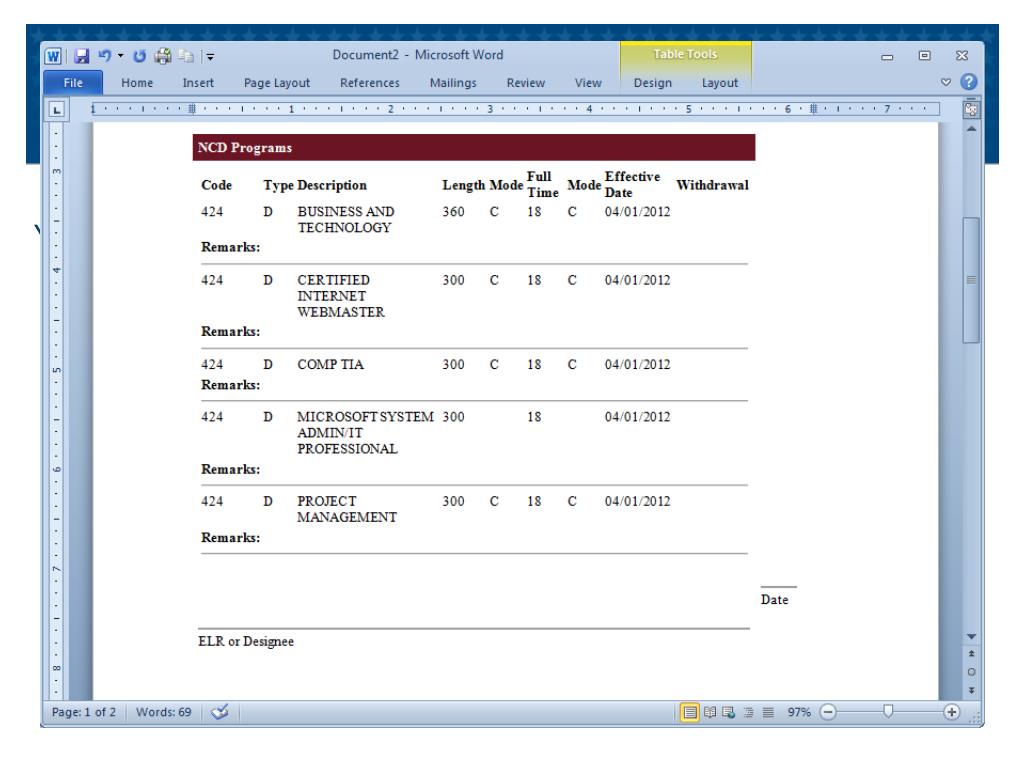Go to previous page with double up arrow
Image resolution: width=1024 pixels, height=768 pixels.
tap(971, 654)
